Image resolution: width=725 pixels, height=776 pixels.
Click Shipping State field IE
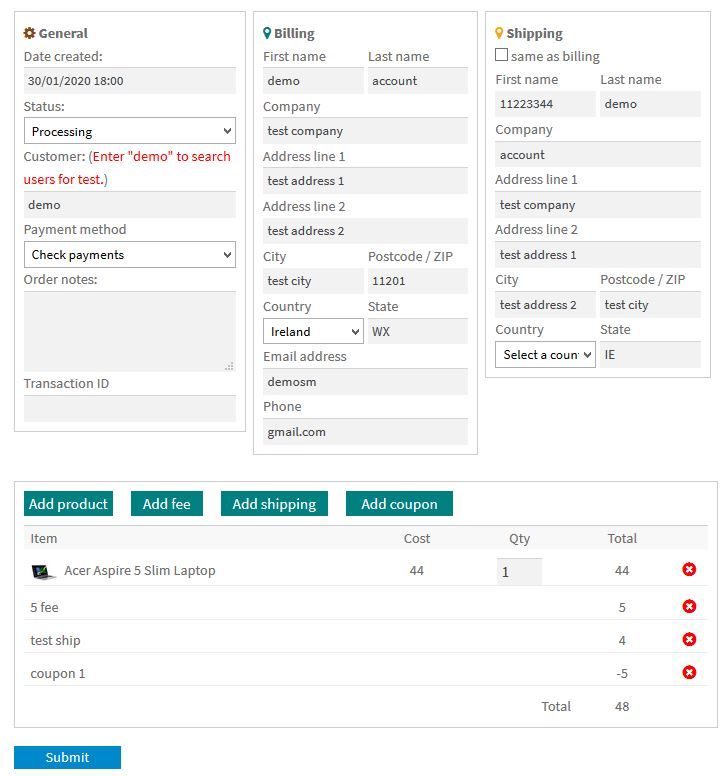650,354
